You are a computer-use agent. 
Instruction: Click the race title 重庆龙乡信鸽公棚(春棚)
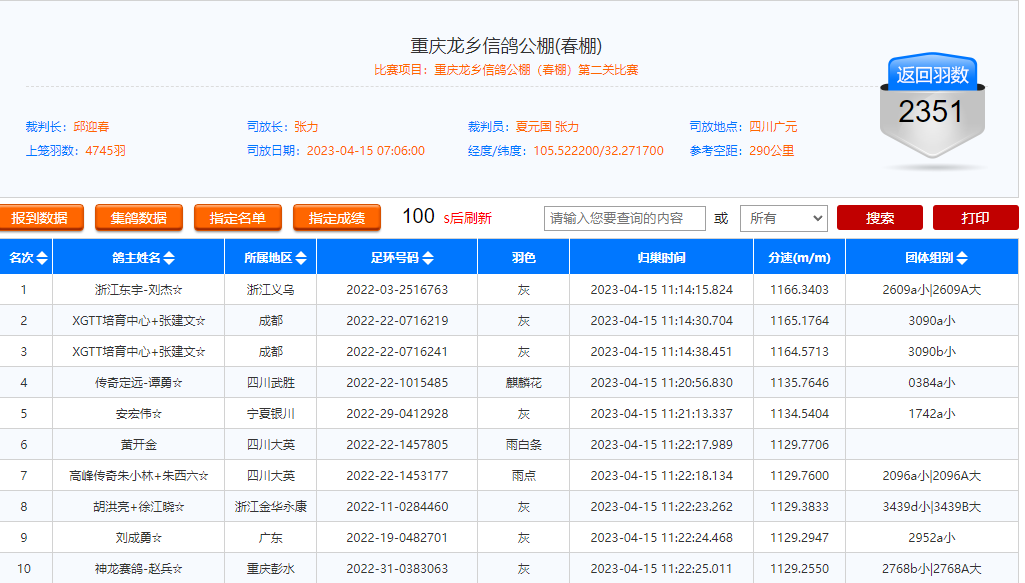(506, 46)
